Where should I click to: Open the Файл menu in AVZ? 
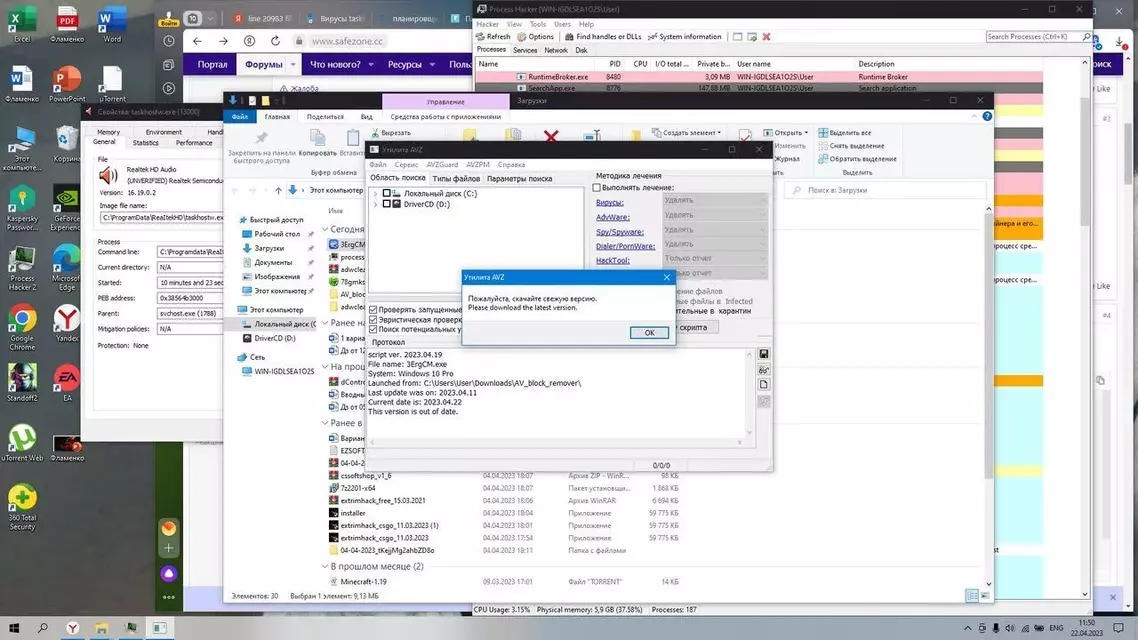pos(377,165)
